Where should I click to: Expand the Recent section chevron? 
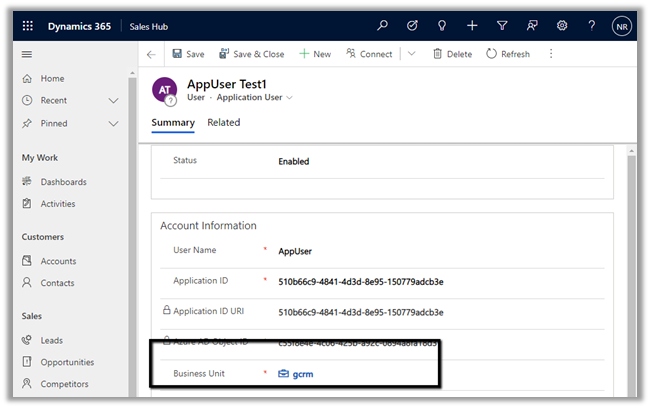113,101
